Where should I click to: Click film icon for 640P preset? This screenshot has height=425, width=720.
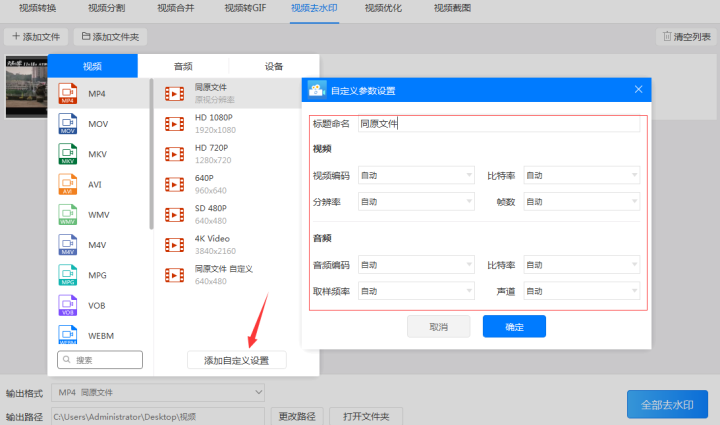174,185
